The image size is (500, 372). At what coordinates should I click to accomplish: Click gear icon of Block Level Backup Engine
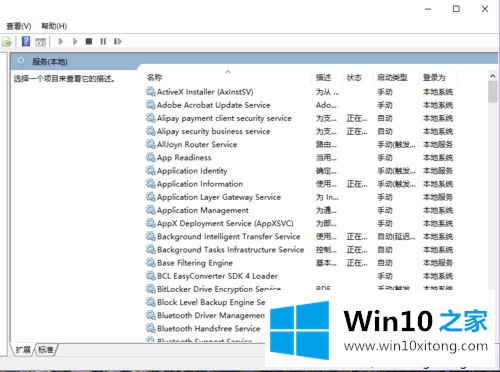151,302
